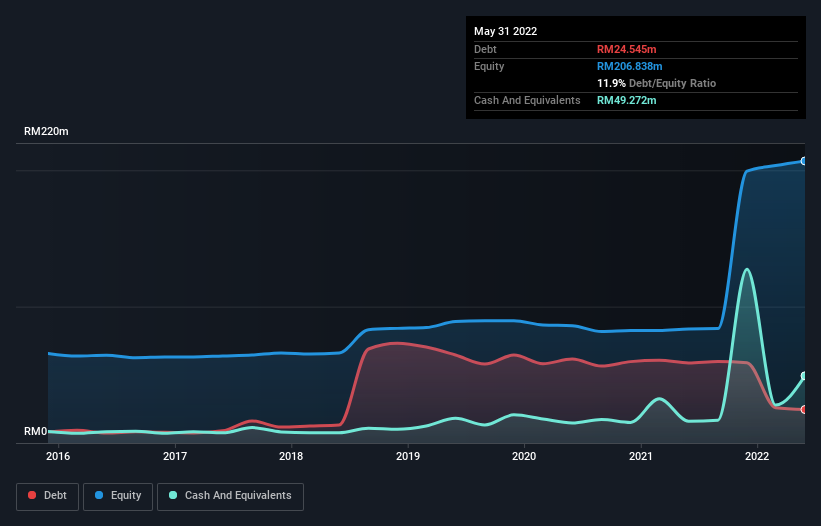Click the RM220m y-axis label
821x526 pixels.
tap(46, 131)
